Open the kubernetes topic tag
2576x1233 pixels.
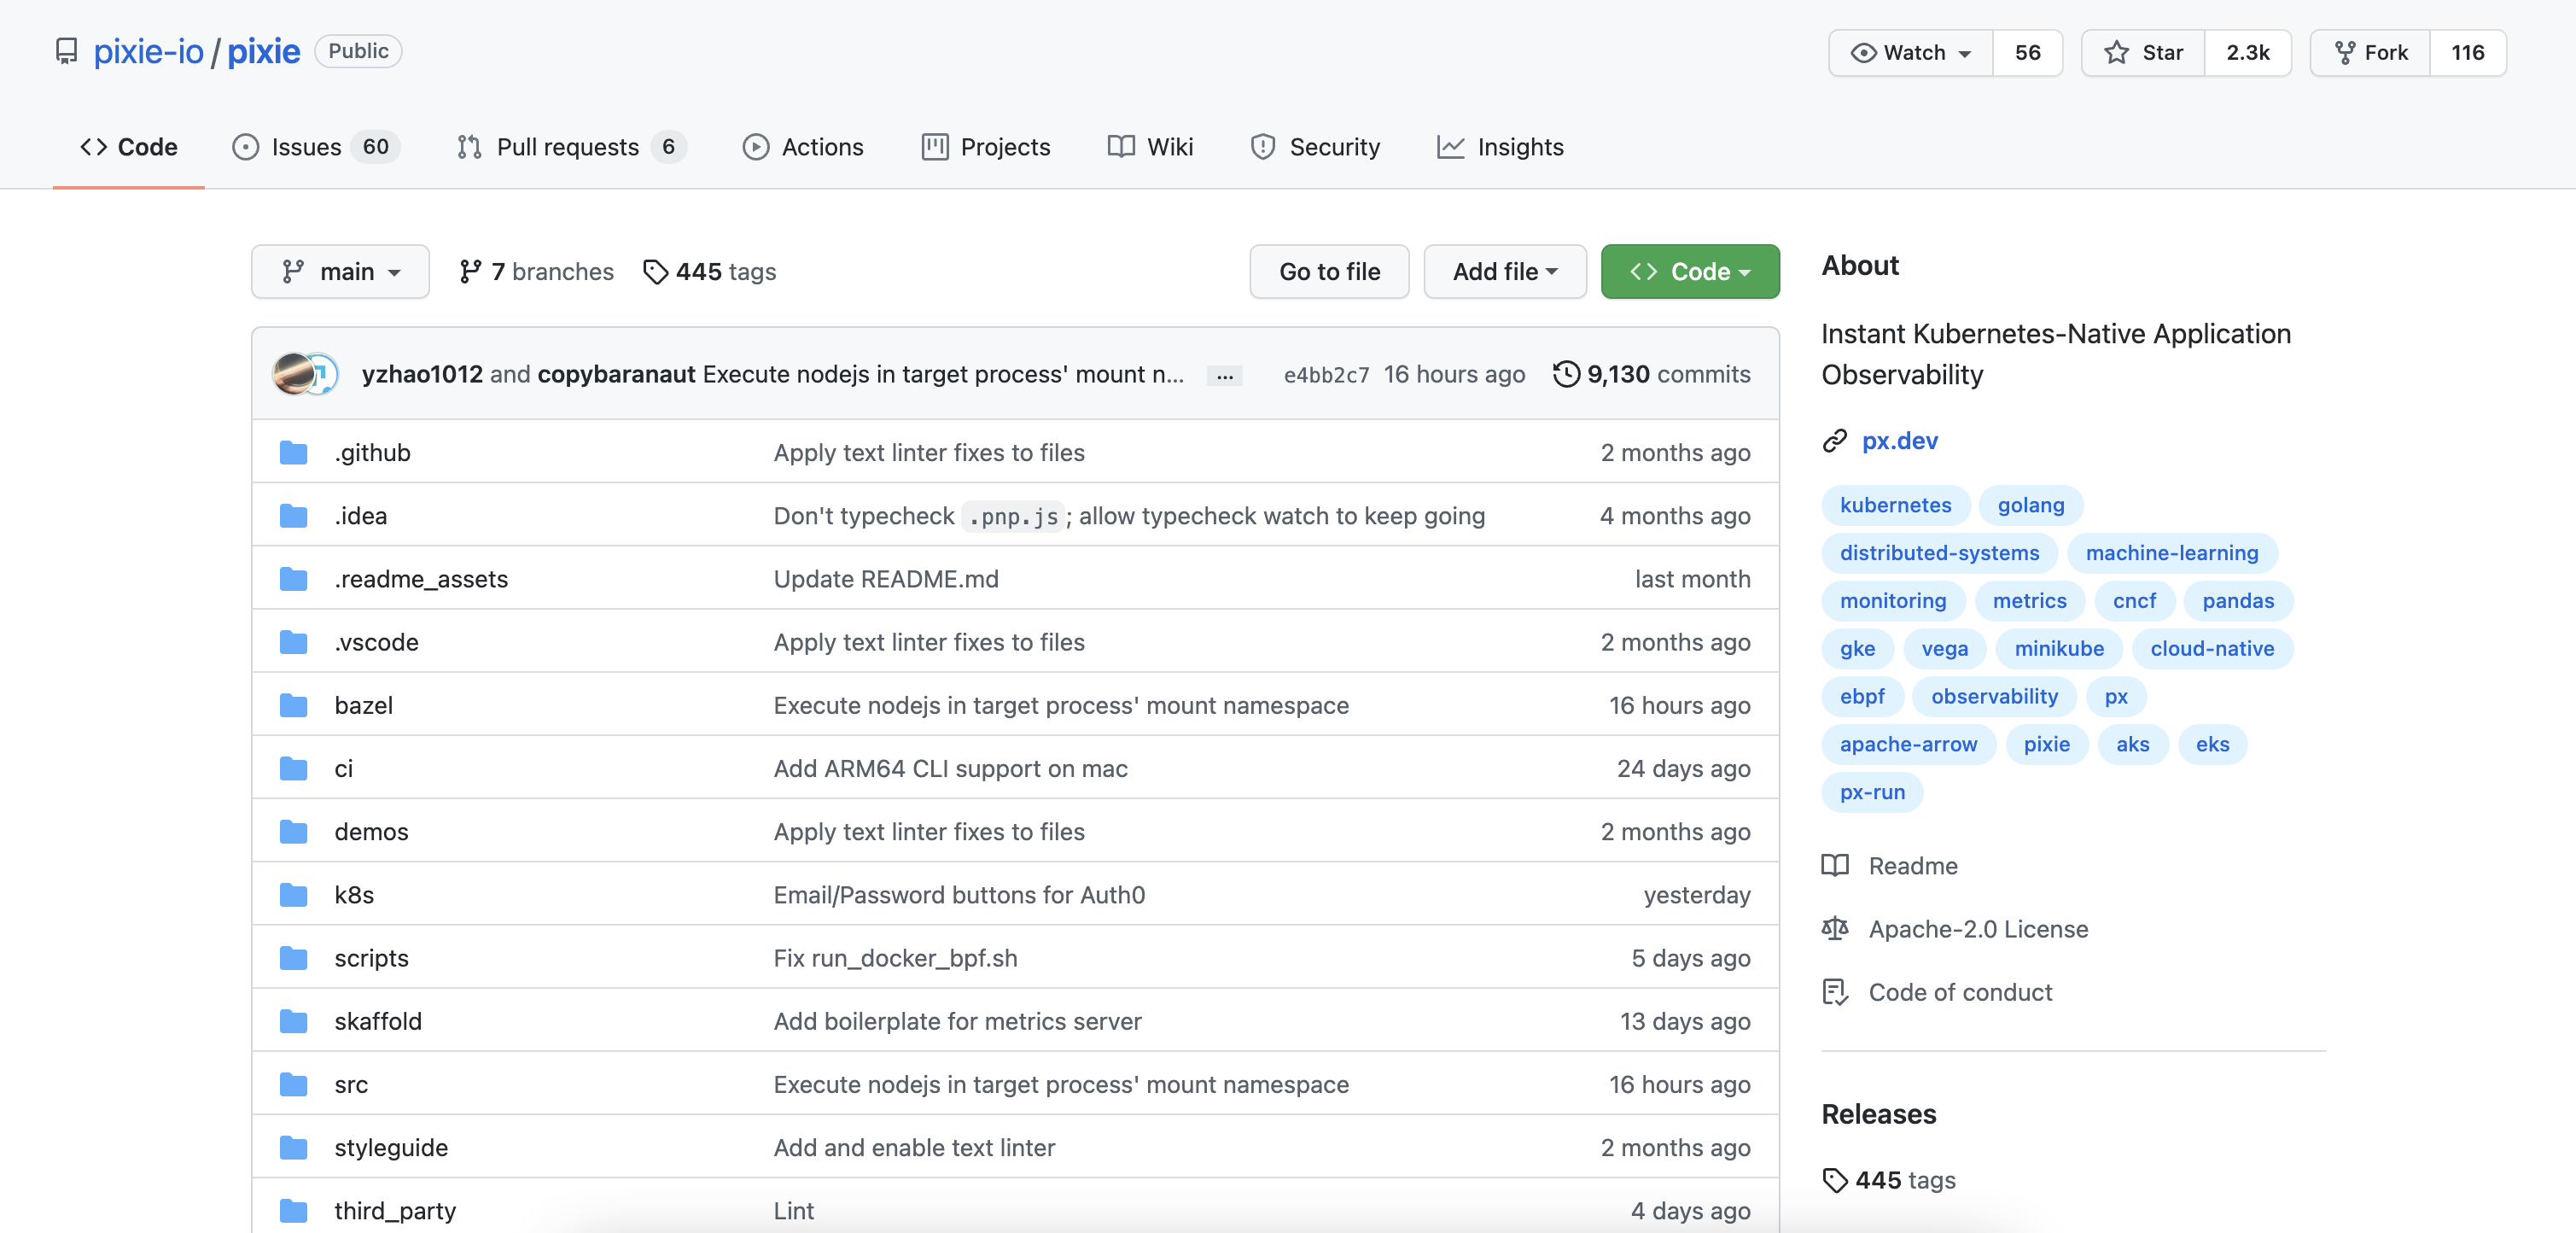pyautogui.click(x=1895, y=505)
